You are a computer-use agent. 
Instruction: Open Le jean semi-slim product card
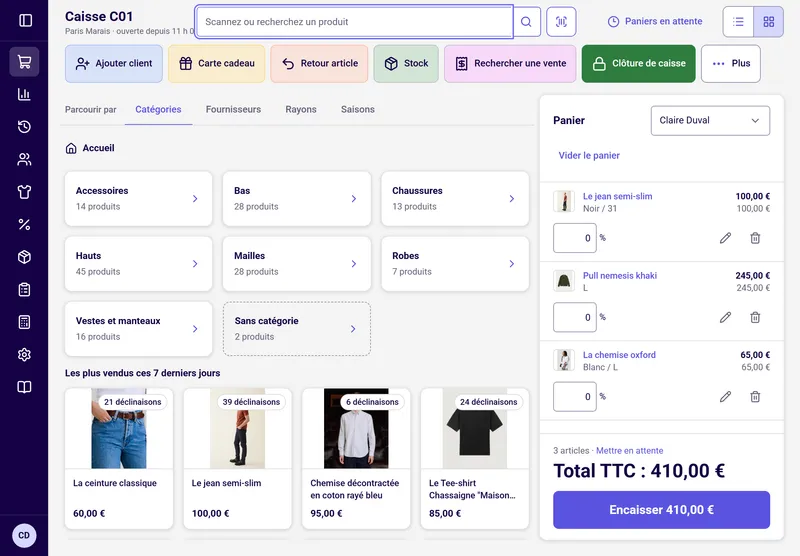pos(237,459)
